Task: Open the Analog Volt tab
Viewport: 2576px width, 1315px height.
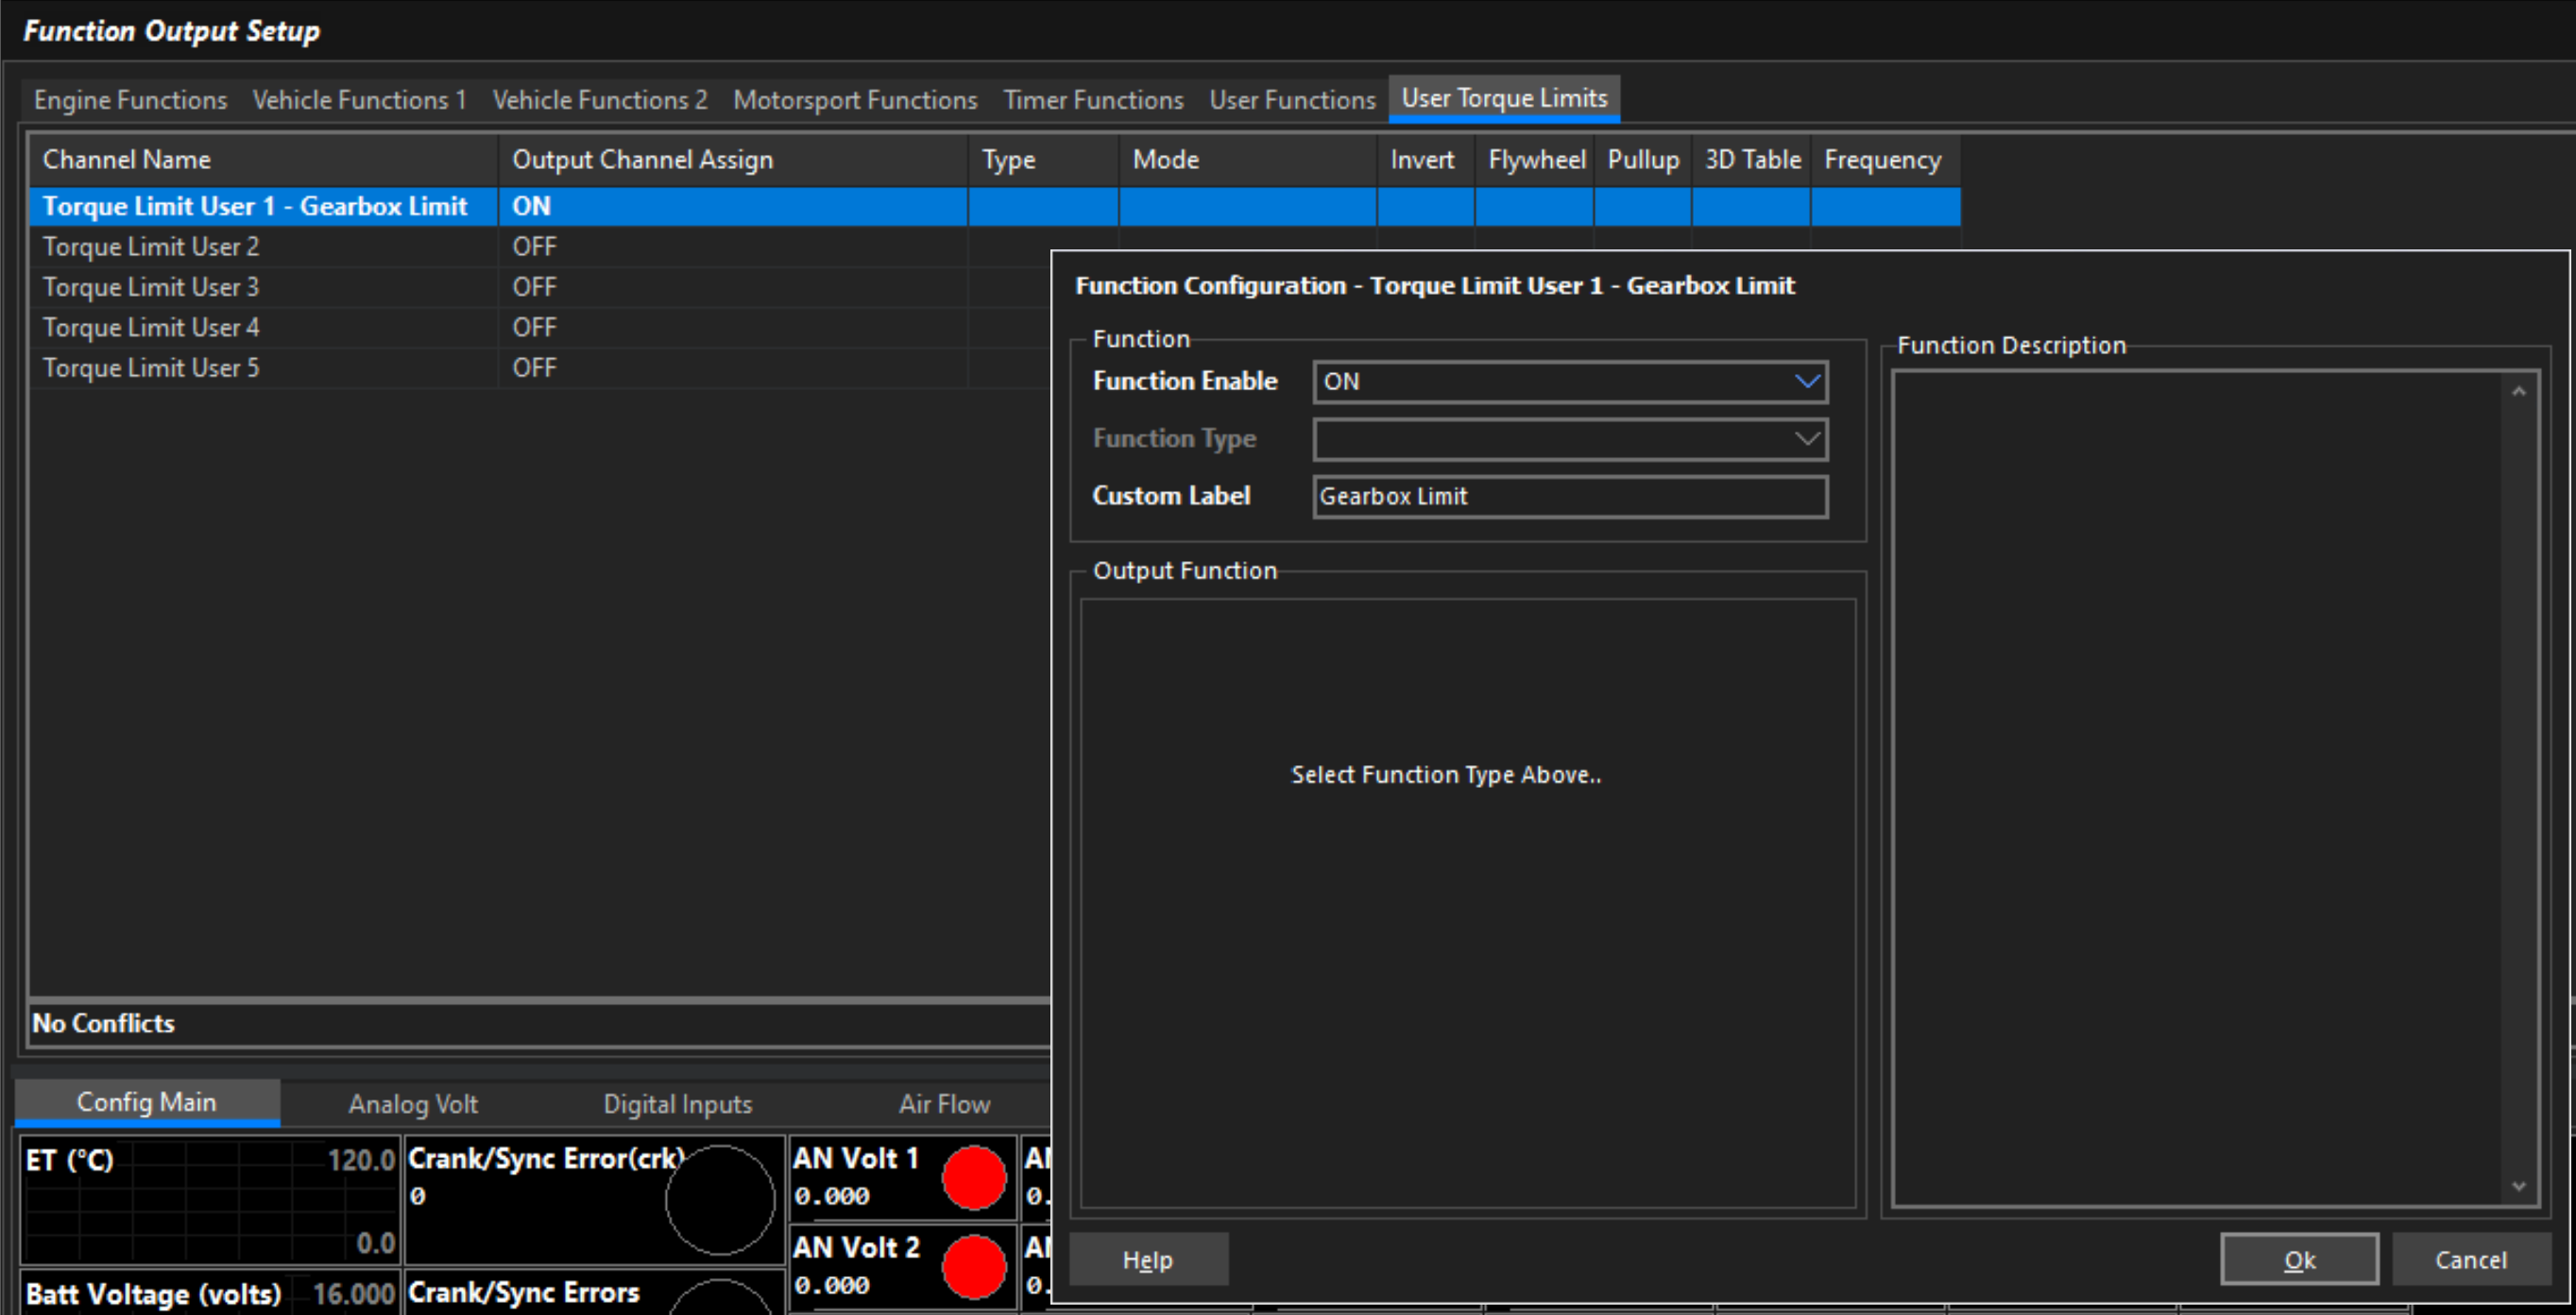Action: click(x=412, y=1104)
